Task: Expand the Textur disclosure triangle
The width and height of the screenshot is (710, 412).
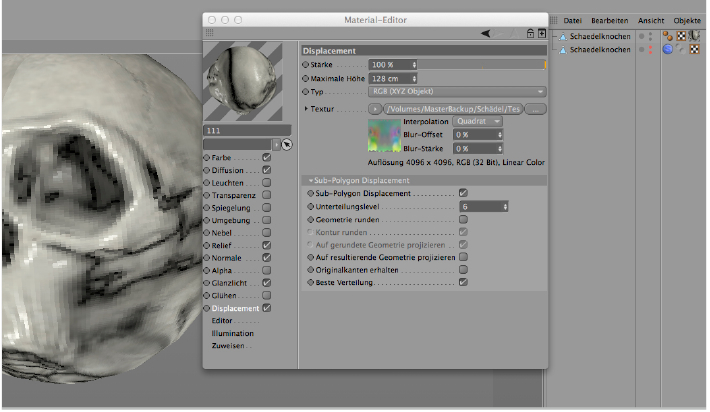Action: click(x=306, y=108)
